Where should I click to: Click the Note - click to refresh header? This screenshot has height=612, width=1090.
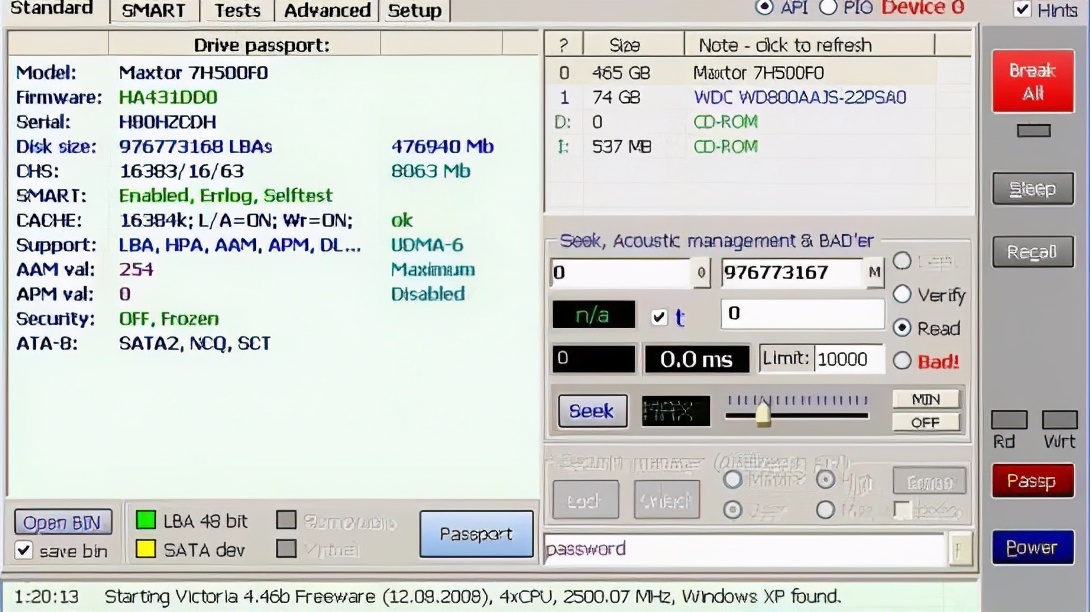(809, 45)
